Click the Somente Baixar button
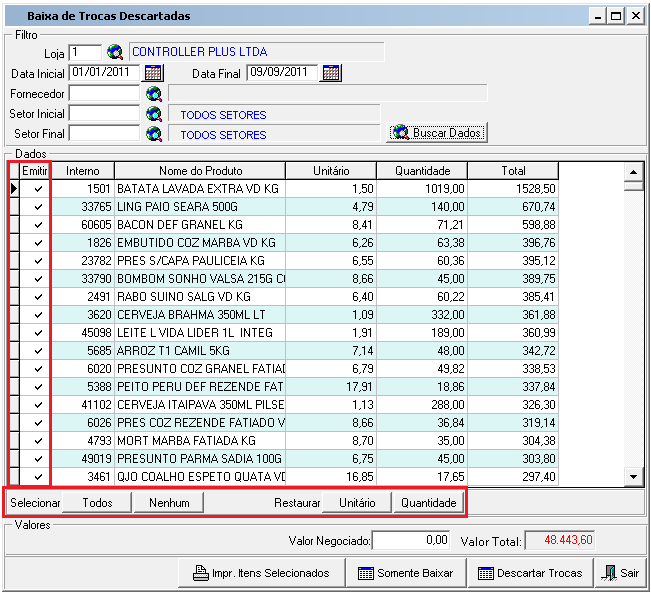Viewport: 651px width, 594px height. pyautogui.click(x=406, y=573)
